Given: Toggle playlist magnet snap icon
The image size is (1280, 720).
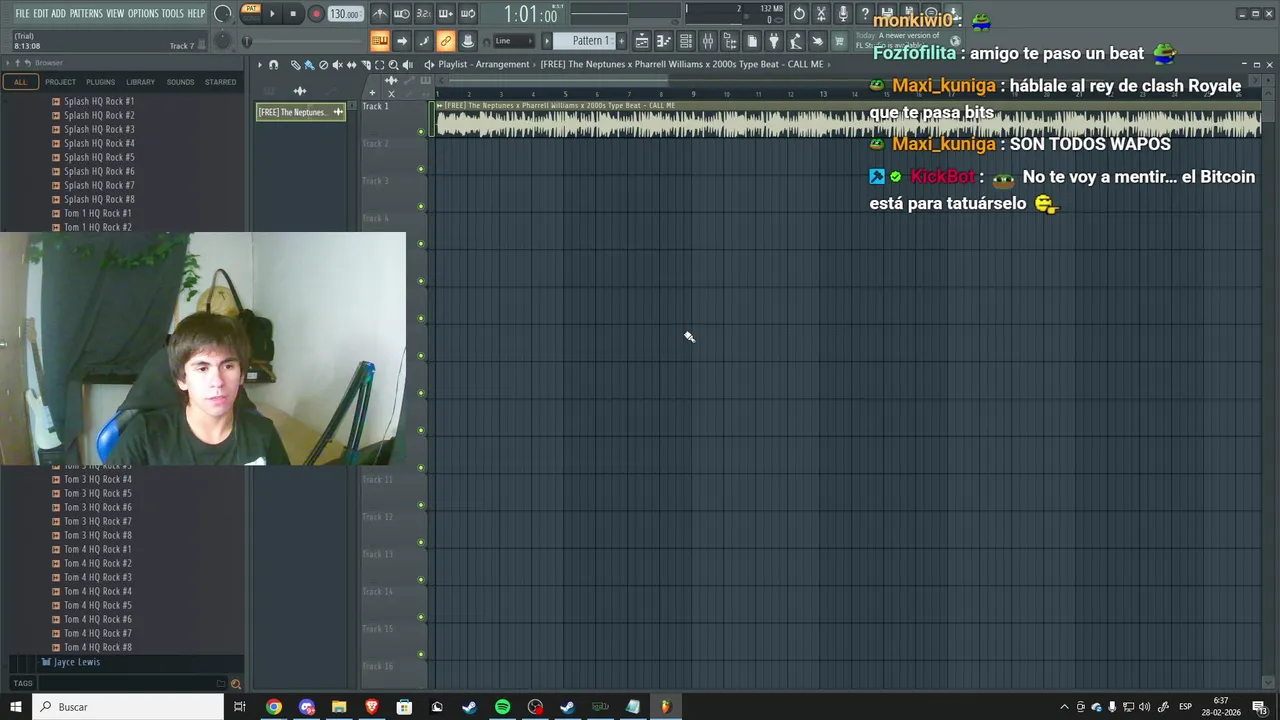Looking at the screenshot, I should pyautogui.click(x=273, y=64).
